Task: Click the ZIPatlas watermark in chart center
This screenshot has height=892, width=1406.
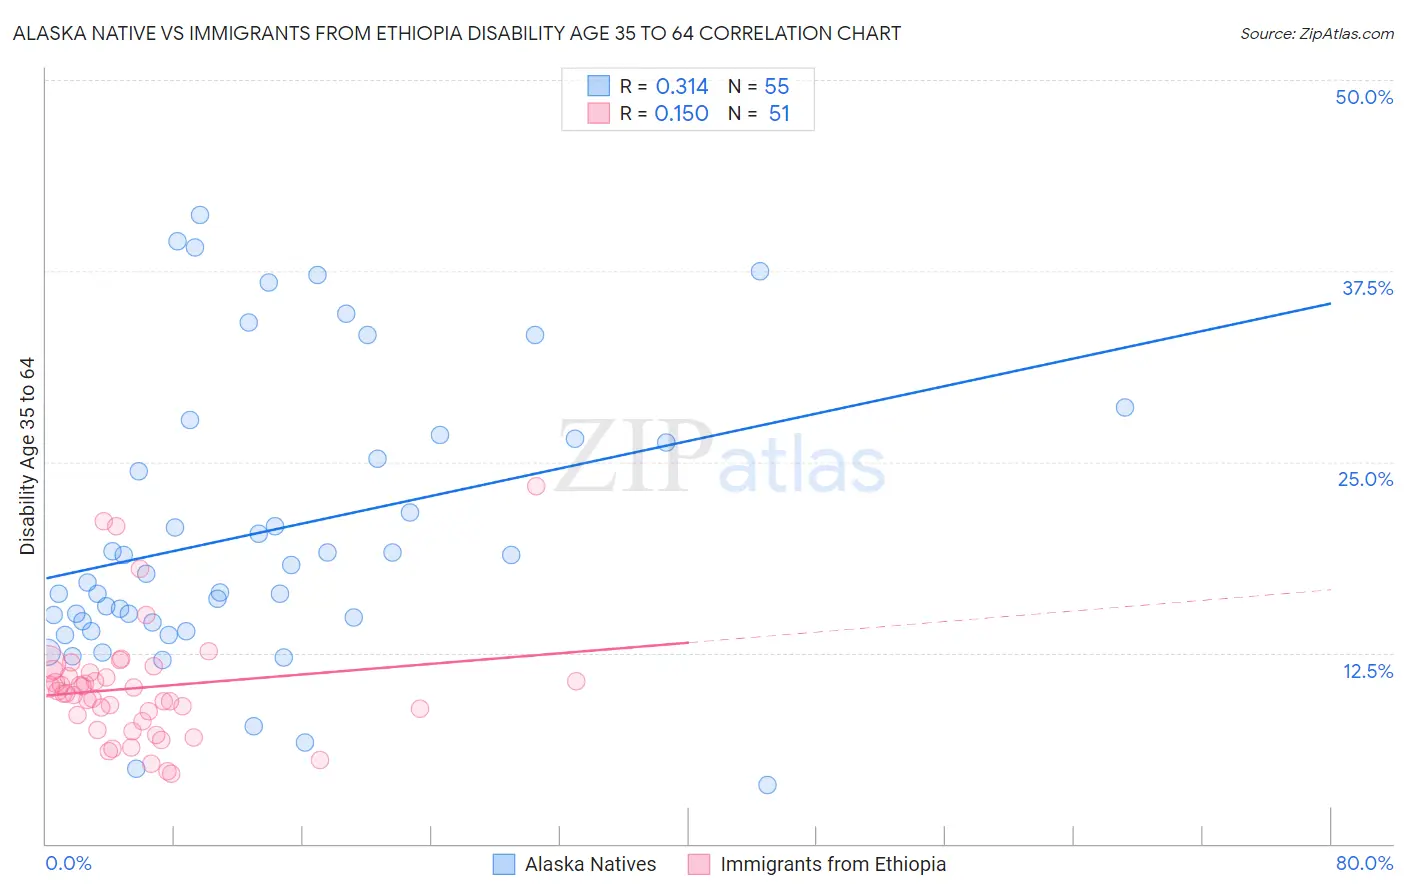Action: coord(720,458)
